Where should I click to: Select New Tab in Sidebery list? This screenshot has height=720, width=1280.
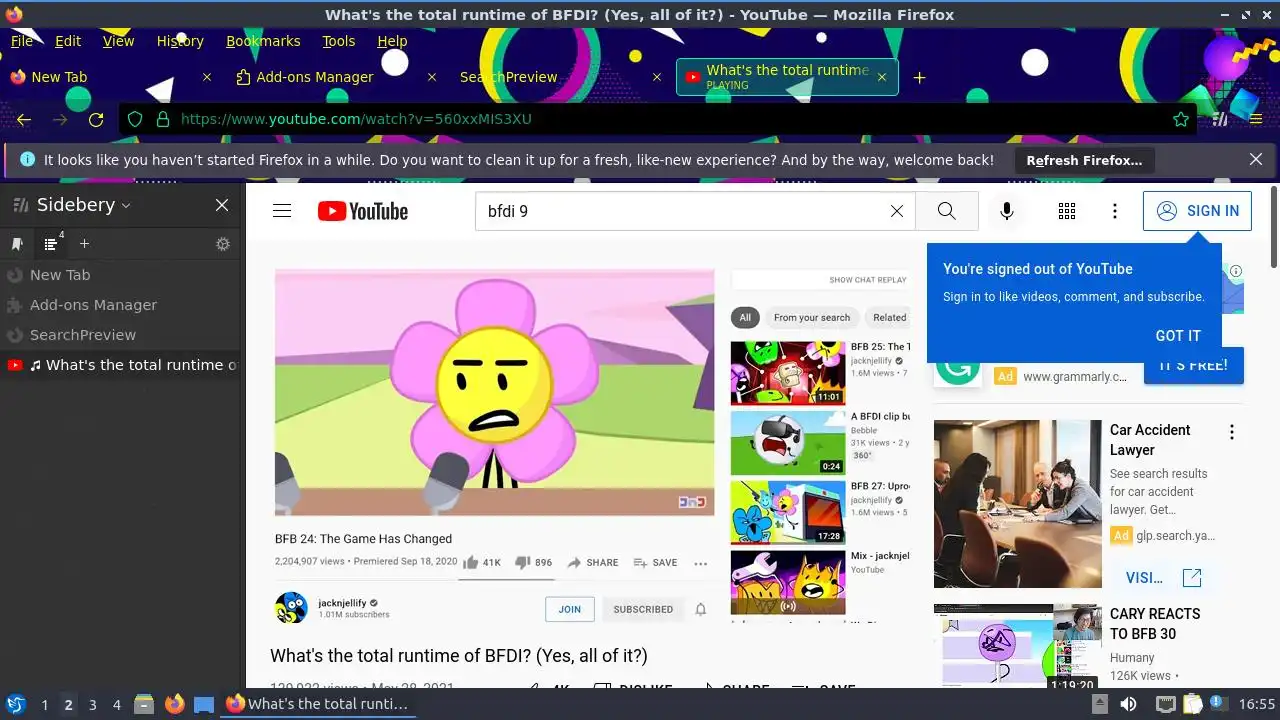point(120,275)
